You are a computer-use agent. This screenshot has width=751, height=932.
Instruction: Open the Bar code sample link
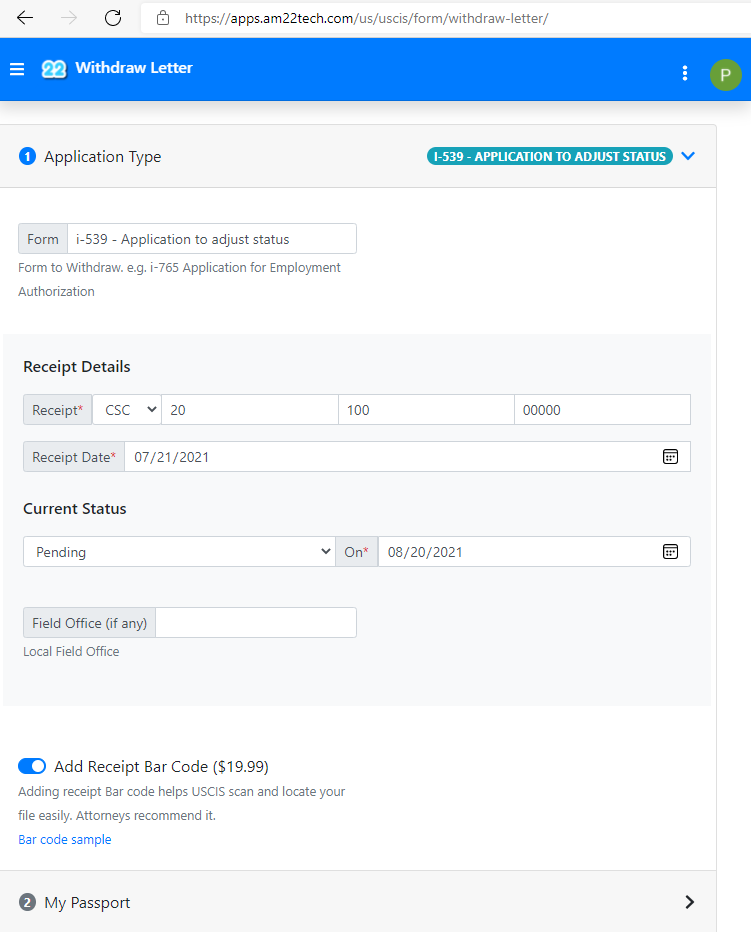pos(65,839)
